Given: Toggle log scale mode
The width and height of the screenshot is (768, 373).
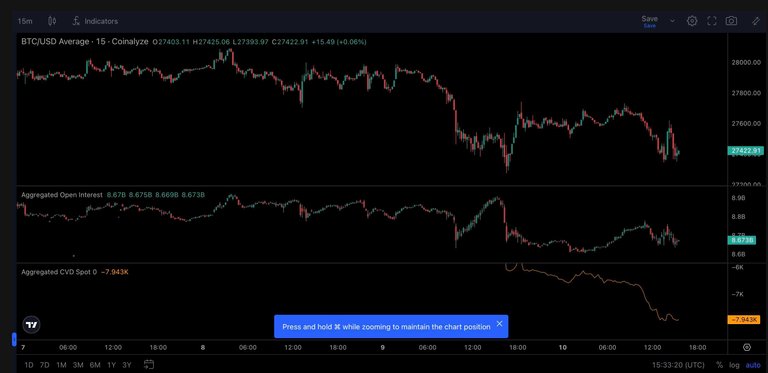Looking at the screenshot, I should [x=734, y=365].
